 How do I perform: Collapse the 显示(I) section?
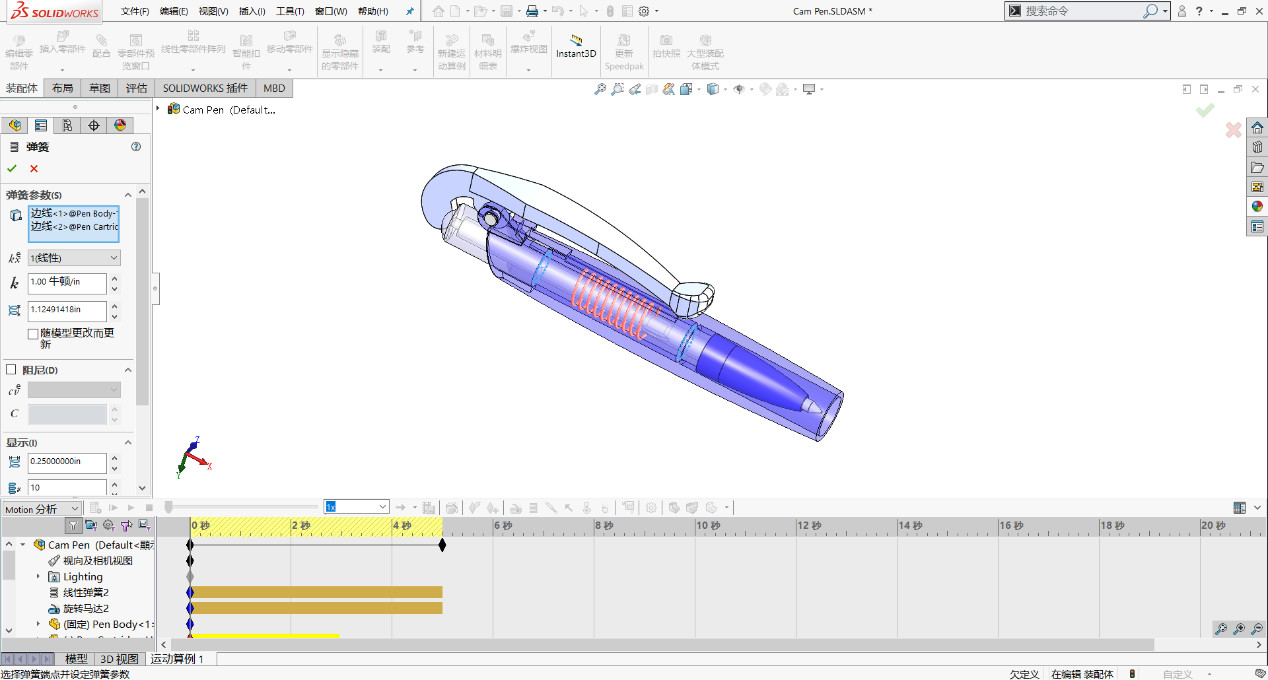point(128,442)
